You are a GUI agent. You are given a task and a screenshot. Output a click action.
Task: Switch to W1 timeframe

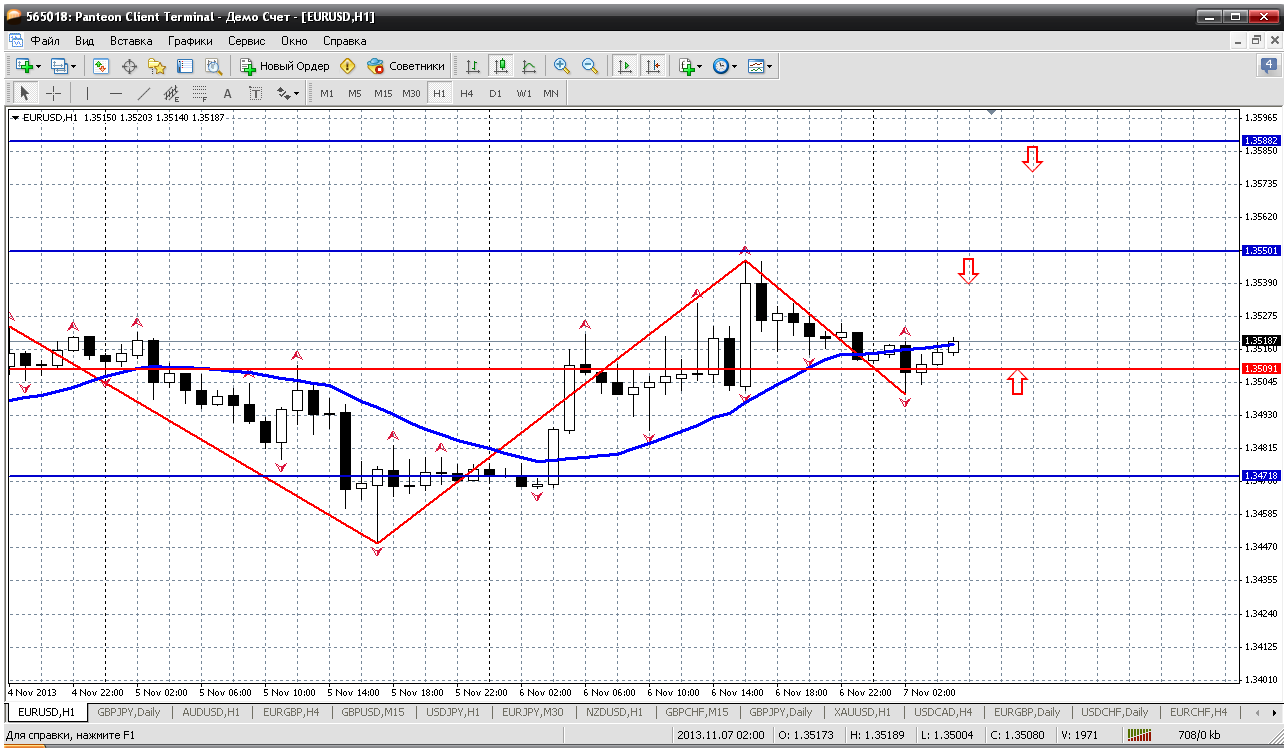point(524,93)
